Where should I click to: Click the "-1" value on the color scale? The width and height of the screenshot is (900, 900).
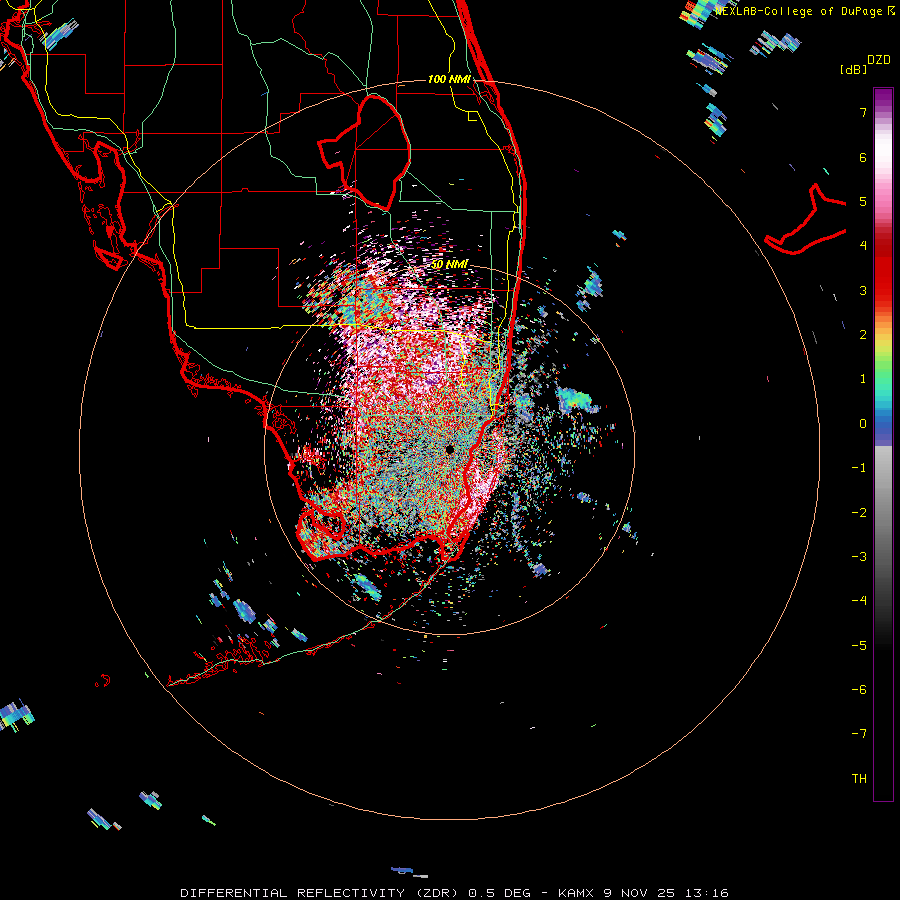859,468
